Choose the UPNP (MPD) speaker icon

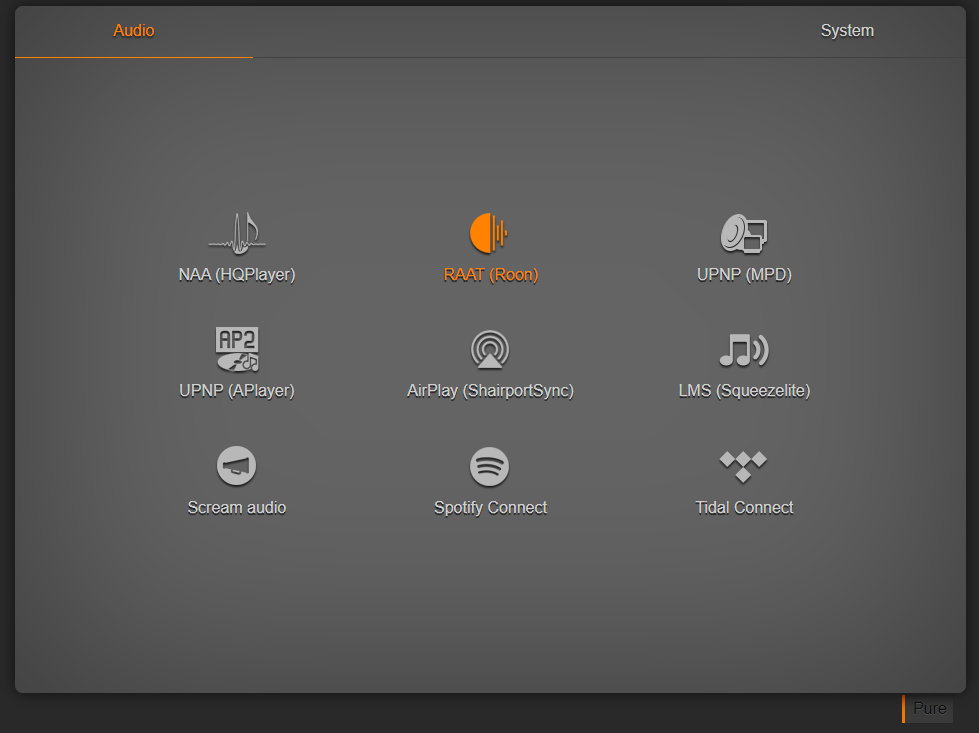744,234
